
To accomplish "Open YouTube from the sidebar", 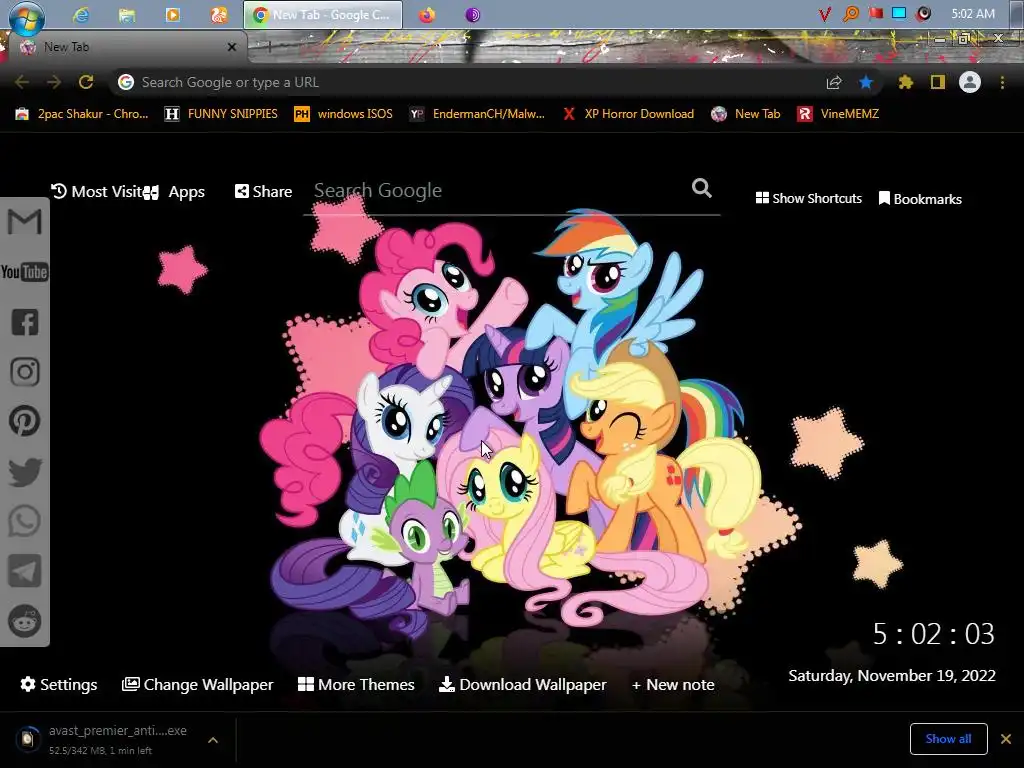I will coord(25,272).
